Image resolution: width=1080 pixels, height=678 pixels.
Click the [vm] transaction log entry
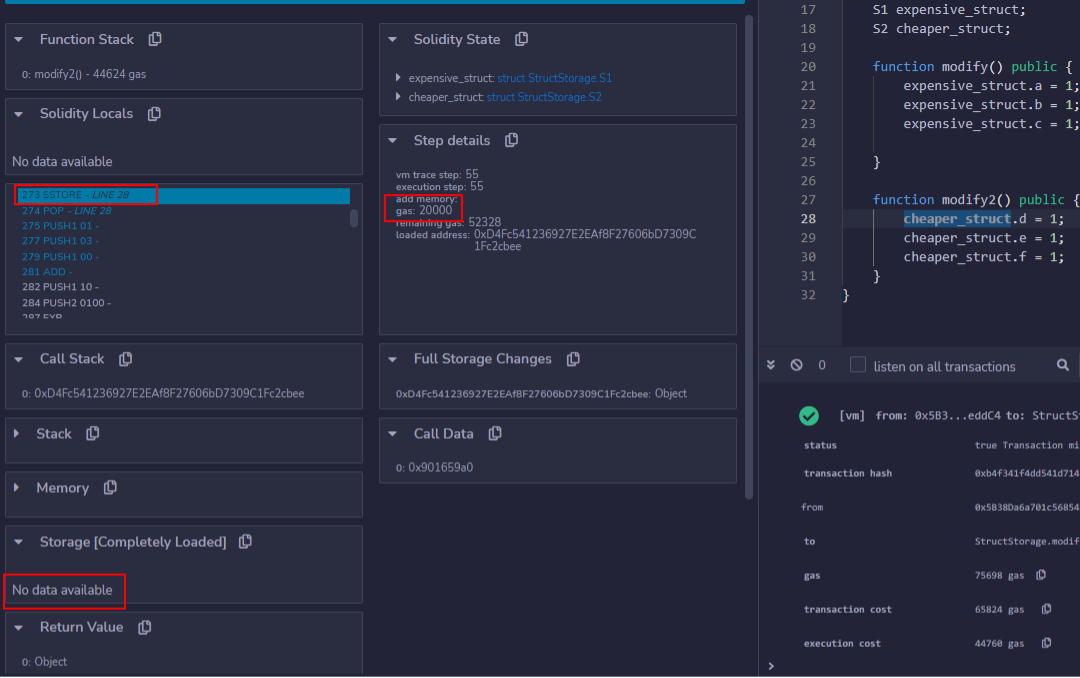(959, 415)
